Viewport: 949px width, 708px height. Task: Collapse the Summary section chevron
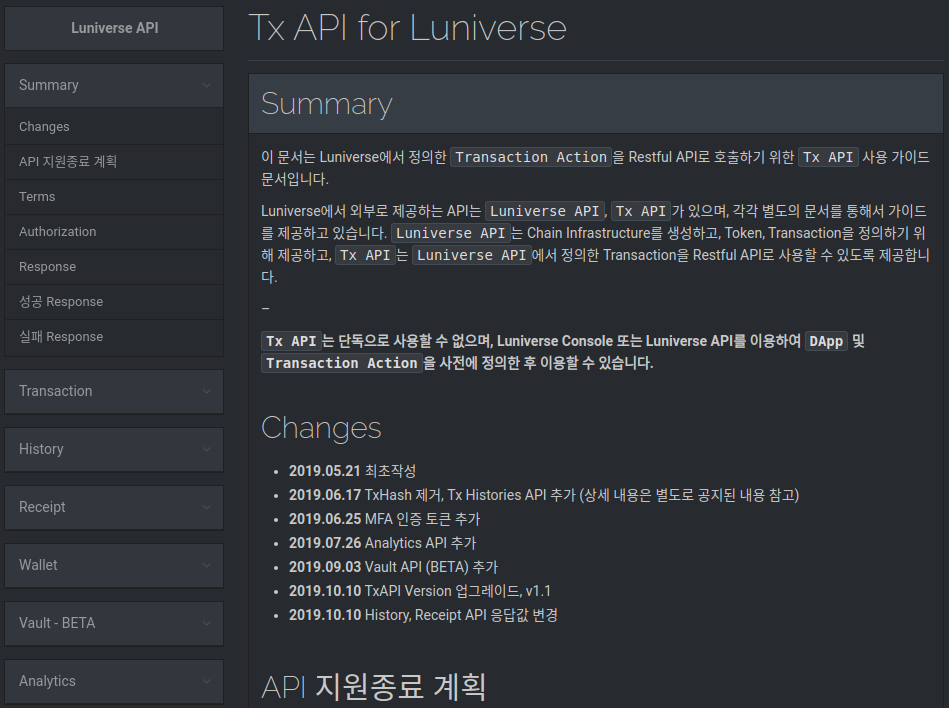206,85
